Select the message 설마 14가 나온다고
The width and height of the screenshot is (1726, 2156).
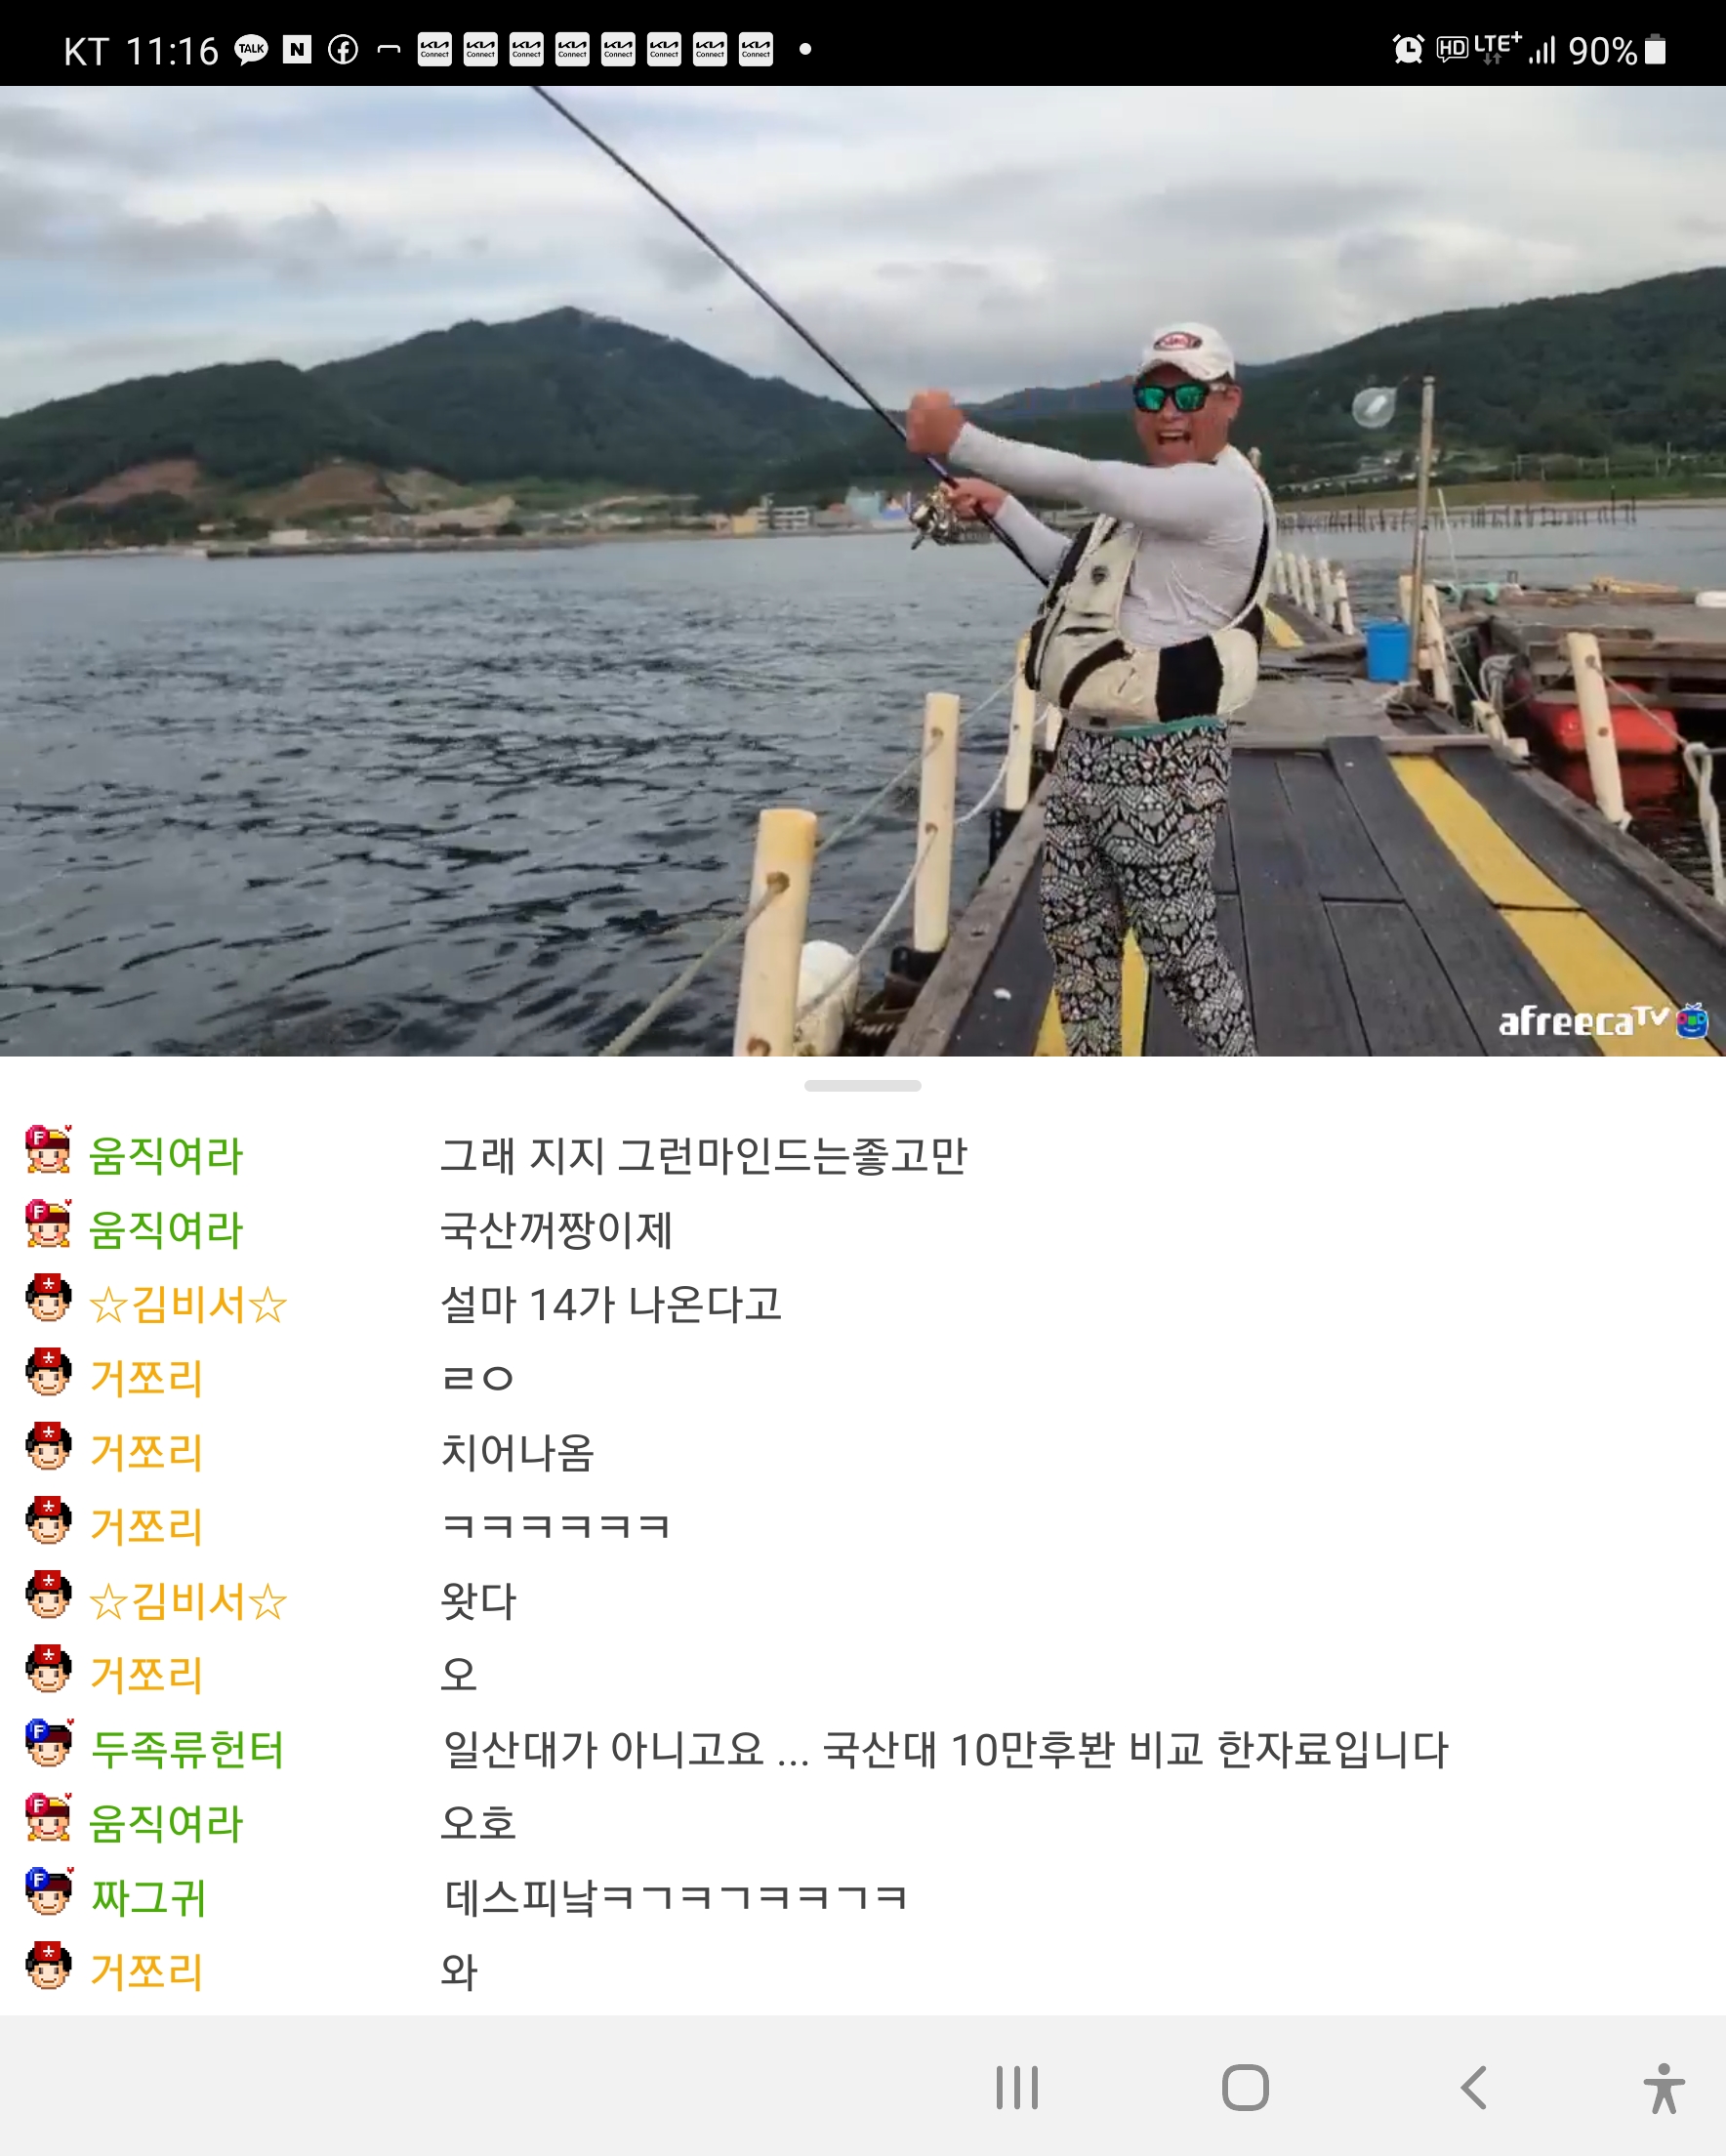pyautogui.click(x=611, y=1304)
